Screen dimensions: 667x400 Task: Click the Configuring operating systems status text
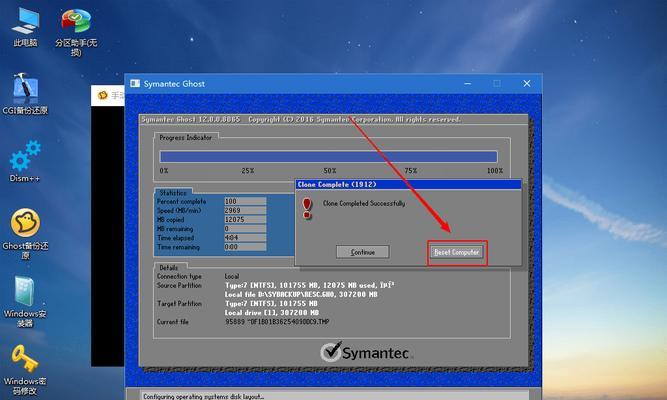pos(203,396)
